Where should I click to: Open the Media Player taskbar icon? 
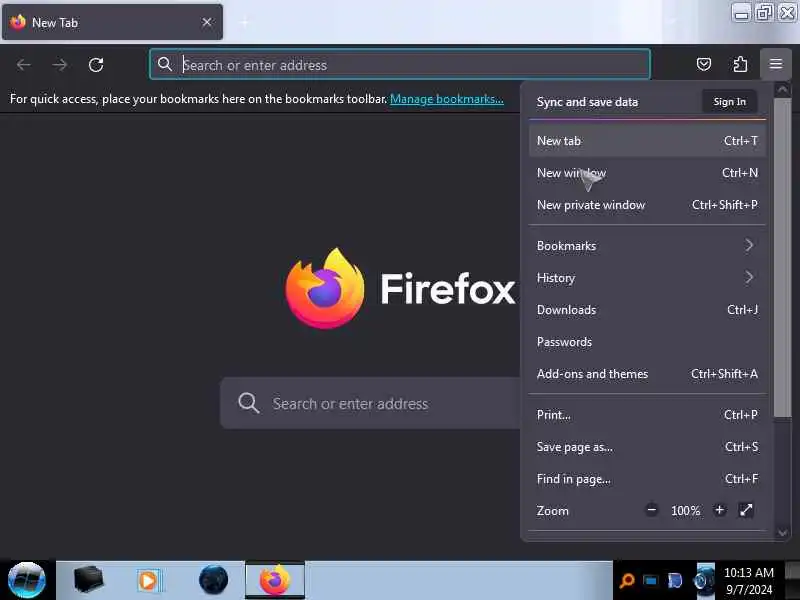pyautogui.click(x=149, y=580)
